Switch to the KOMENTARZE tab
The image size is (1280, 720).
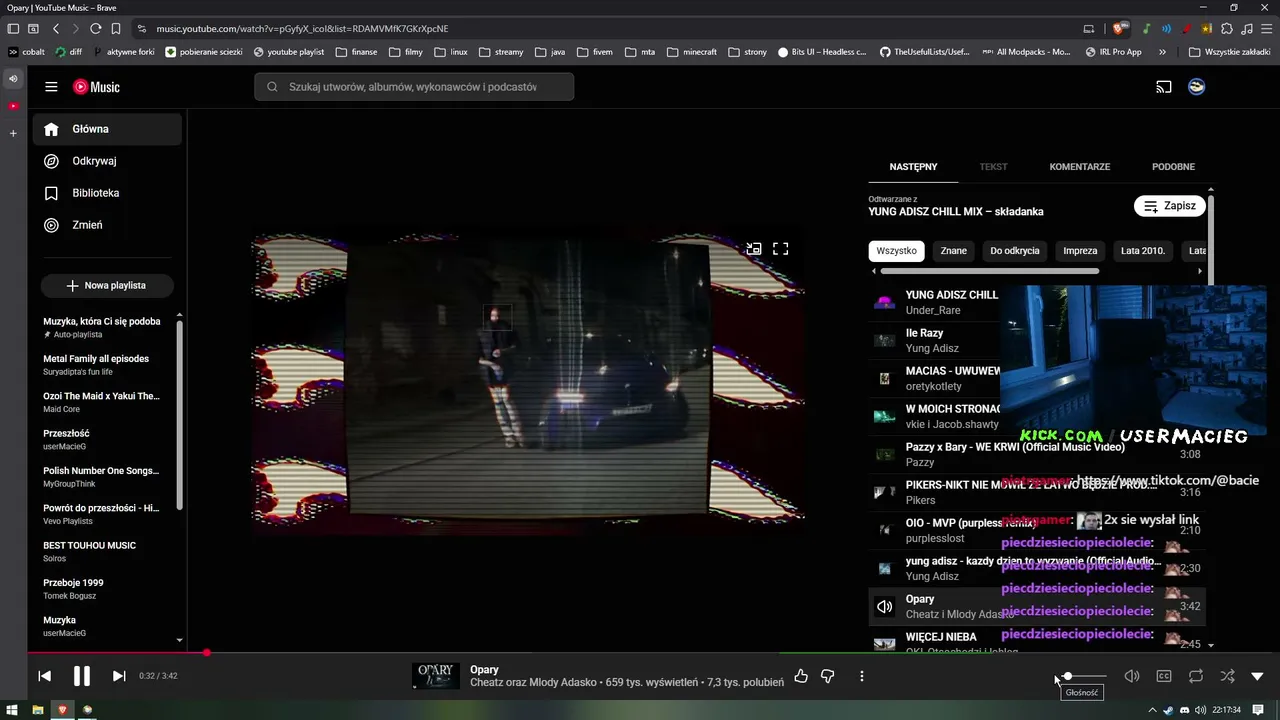click(1080, 167)
